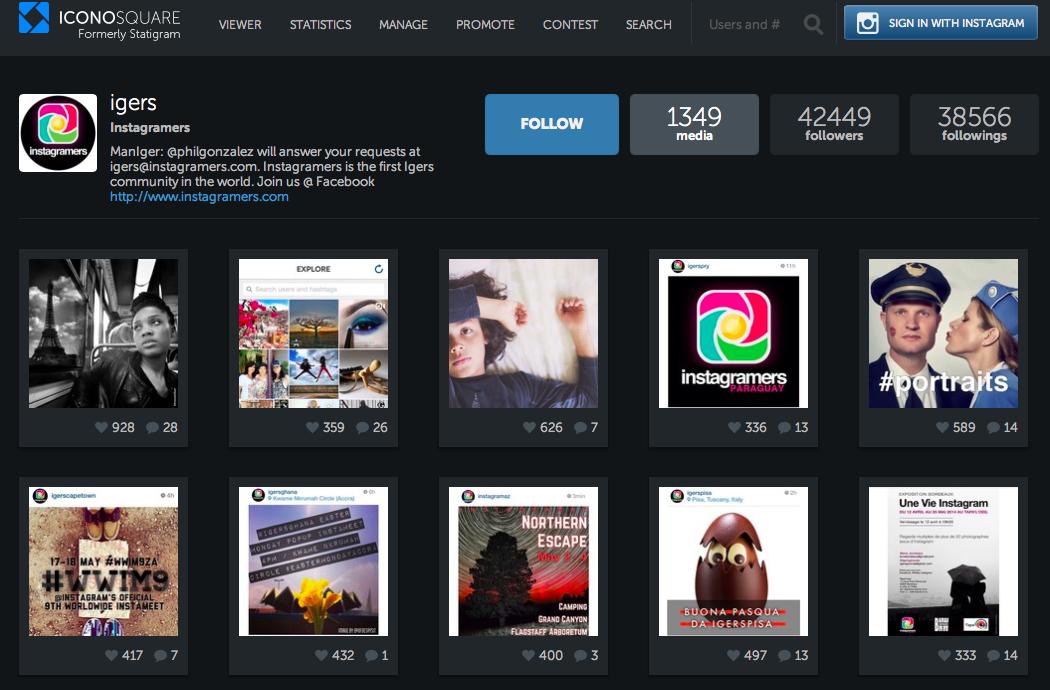Click the Iconosquare logo icon
This screenshot has height=690, width=1050.
coord(33,17)
